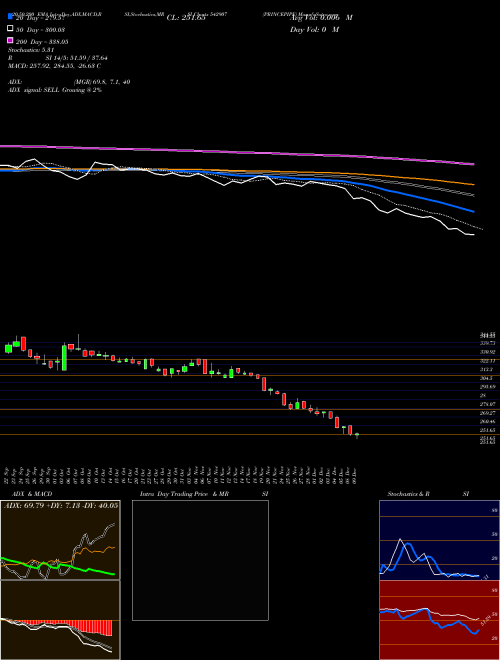Screen dimensions: 500x660
Task: Click the 'Day Vol: 0 M' label
Action: click(314, 29)
